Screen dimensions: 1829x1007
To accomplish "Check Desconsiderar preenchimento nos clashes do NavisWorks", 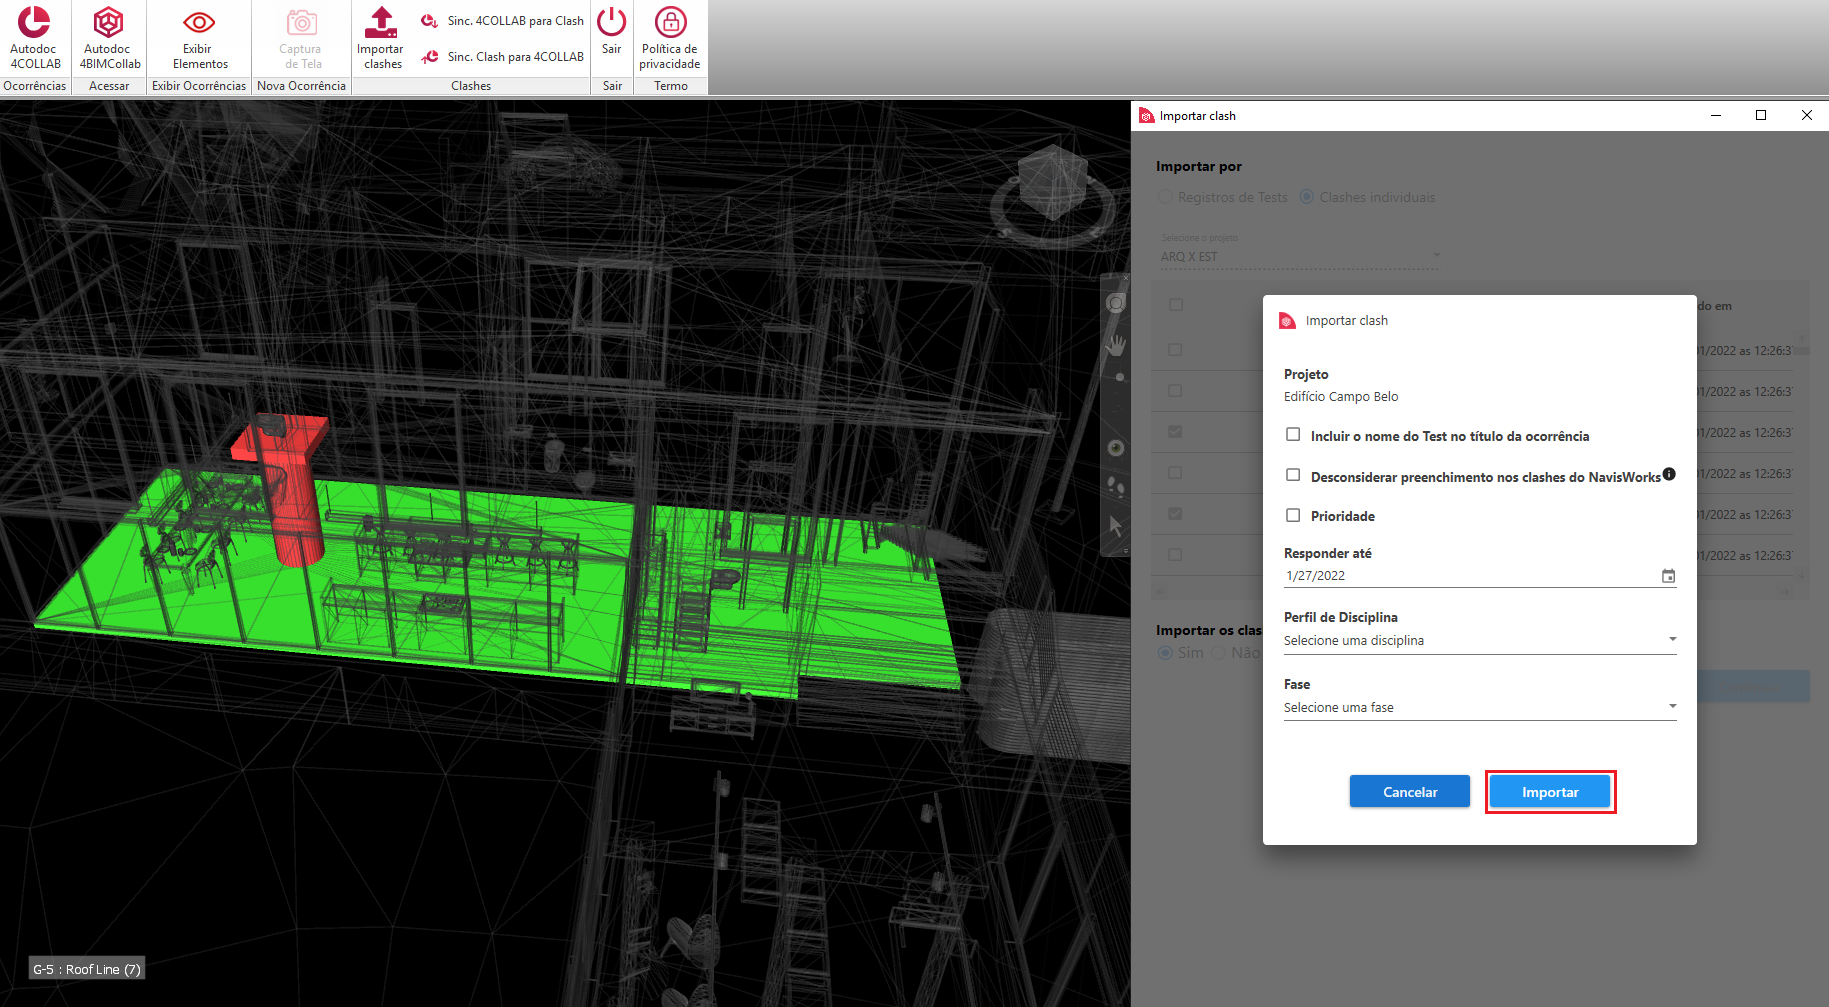I will (x=1293, y=476).
